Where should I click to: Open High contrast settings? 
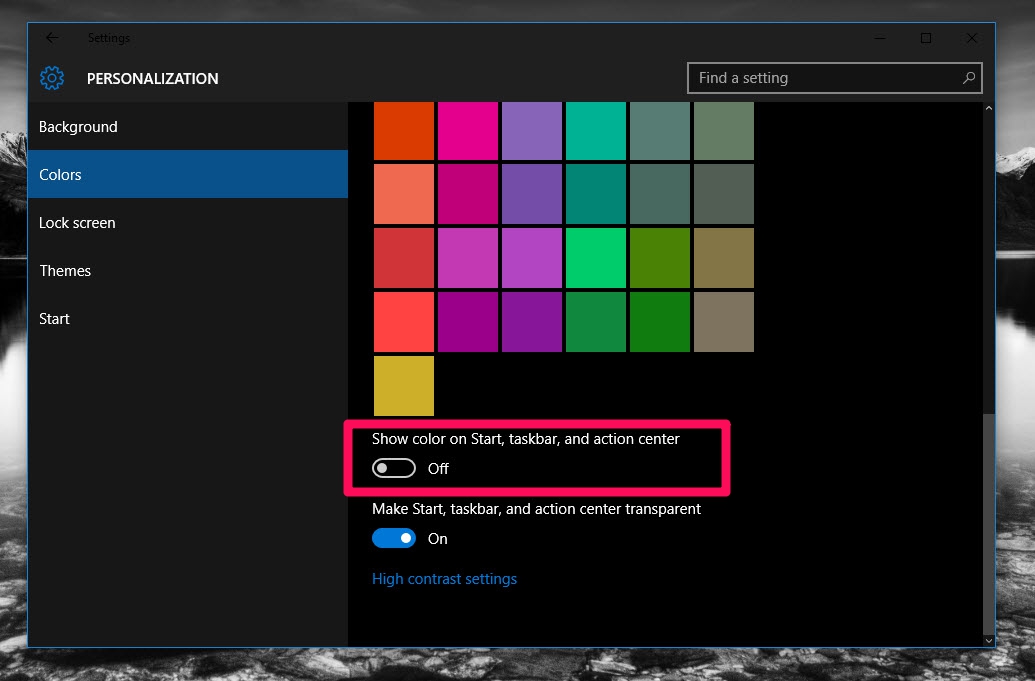click(444, 578)
